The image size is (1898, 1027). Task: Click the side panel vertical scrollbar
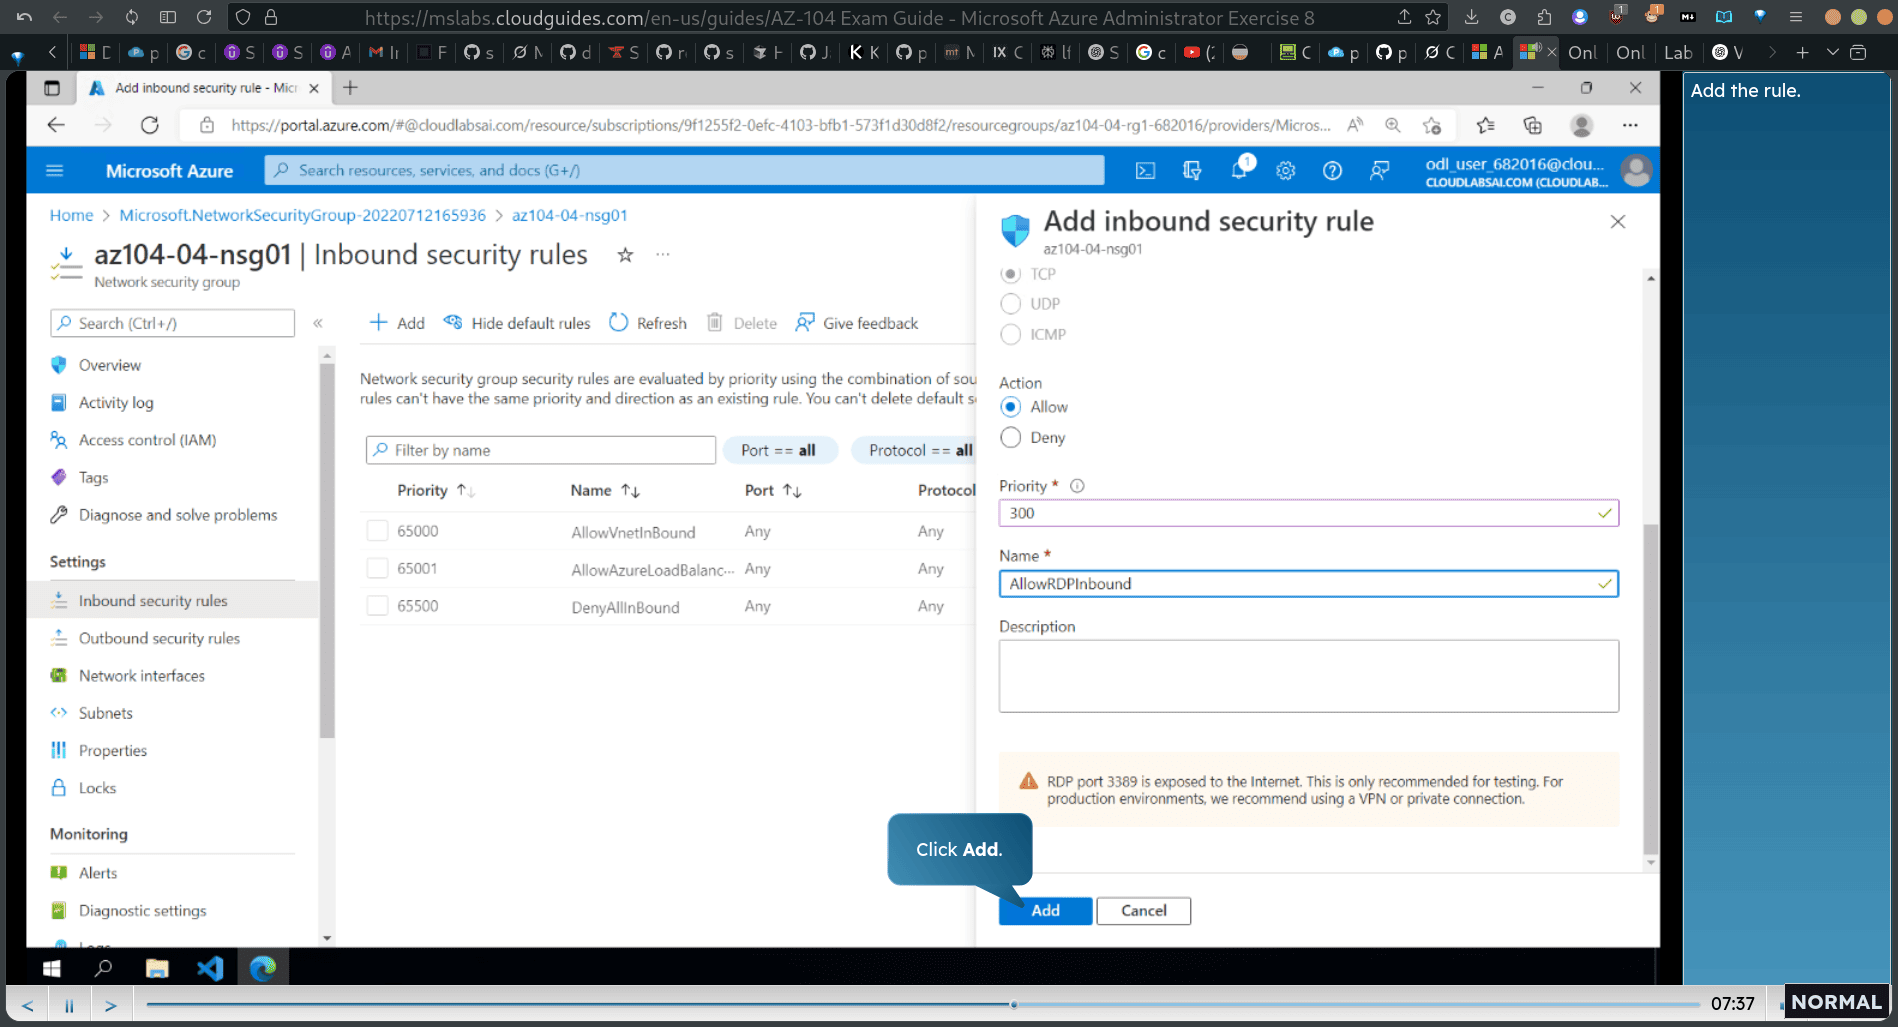(x=1650, y=690)
